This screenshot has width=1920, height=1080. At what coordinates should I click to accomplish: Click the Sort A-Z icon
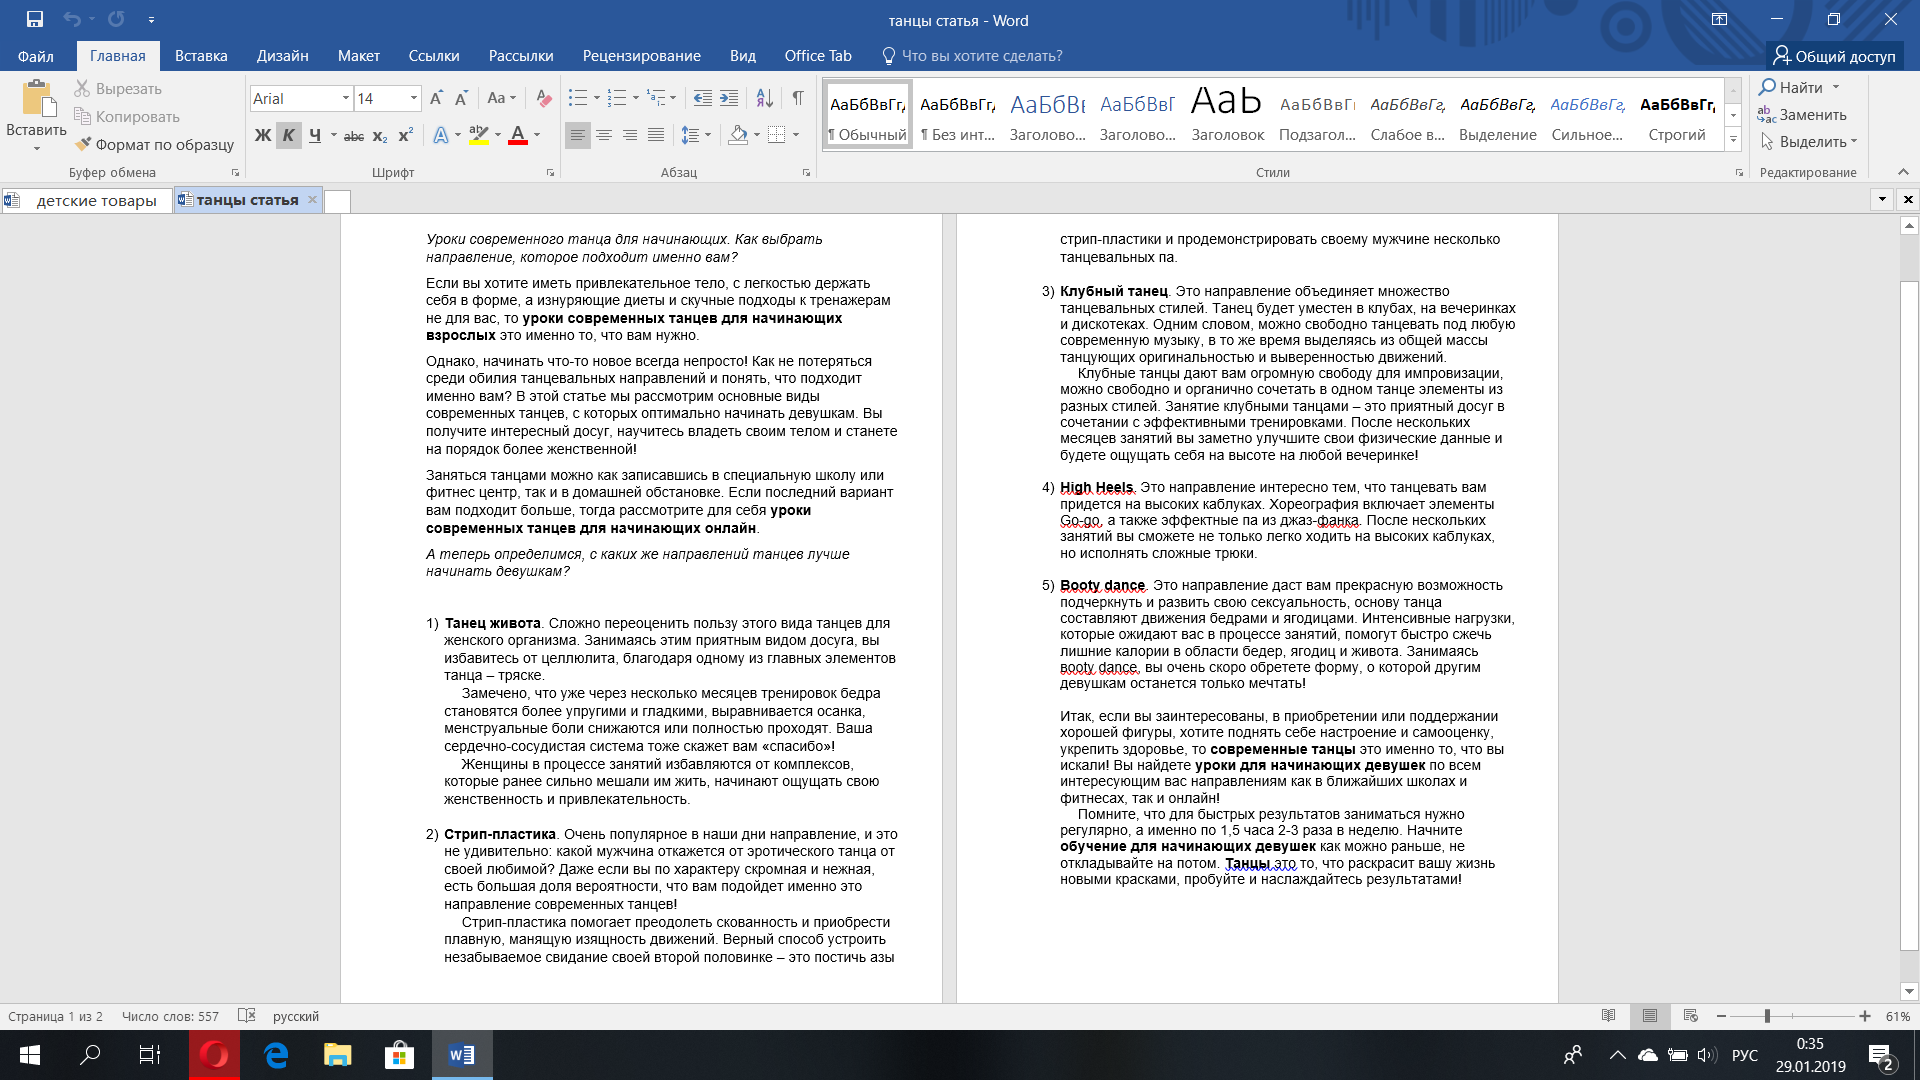pyautogui.click(x=764, y=98)
